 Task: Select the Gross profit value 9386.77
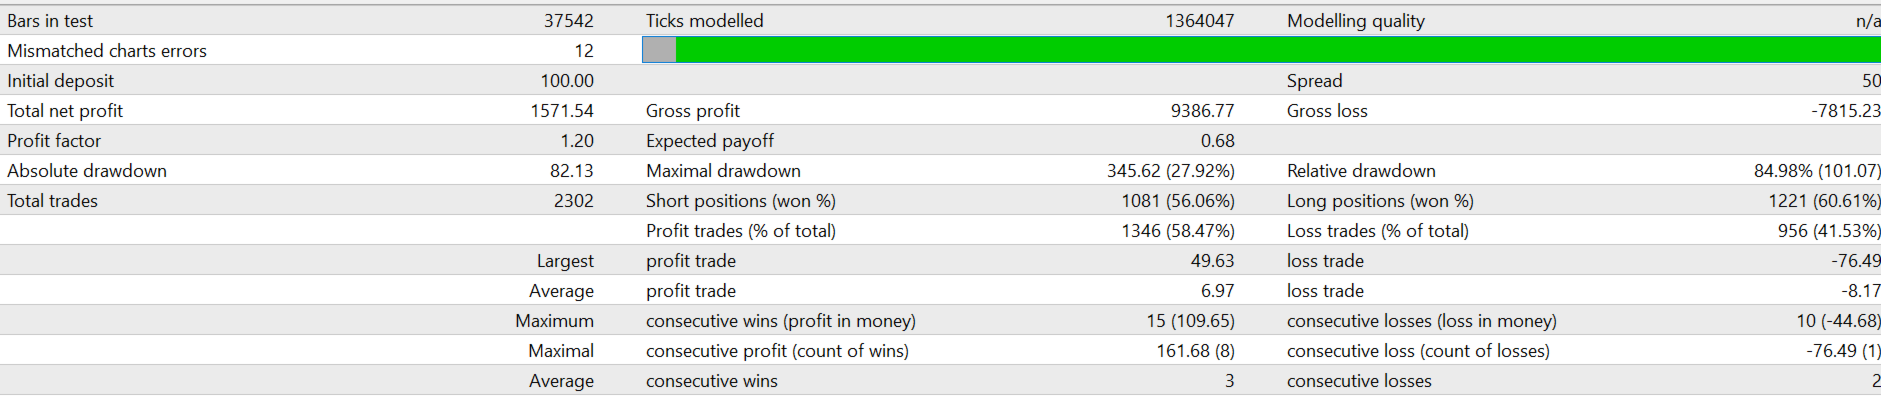[1203, 111]
